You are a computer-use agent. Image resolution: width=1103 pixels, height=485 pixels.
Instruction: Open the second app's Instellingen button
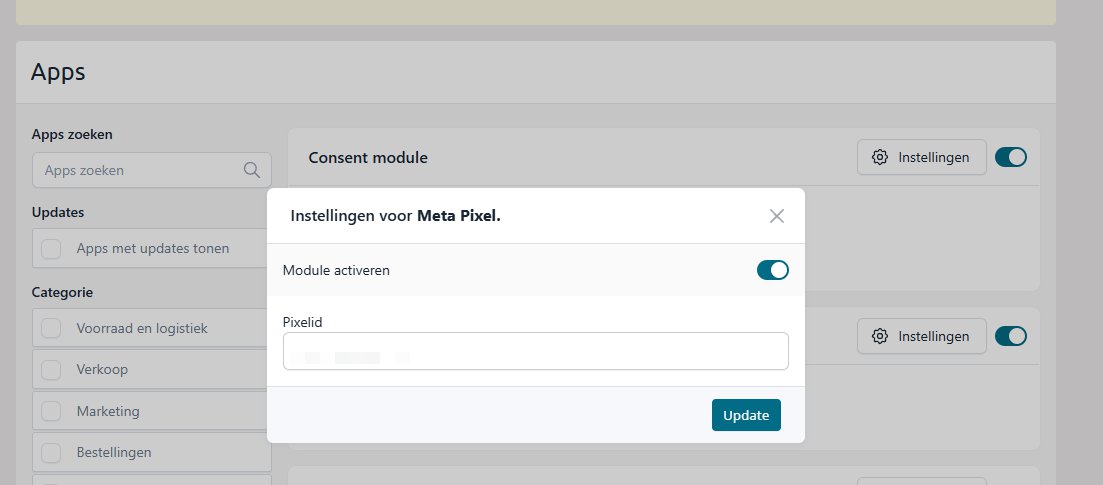921,336
